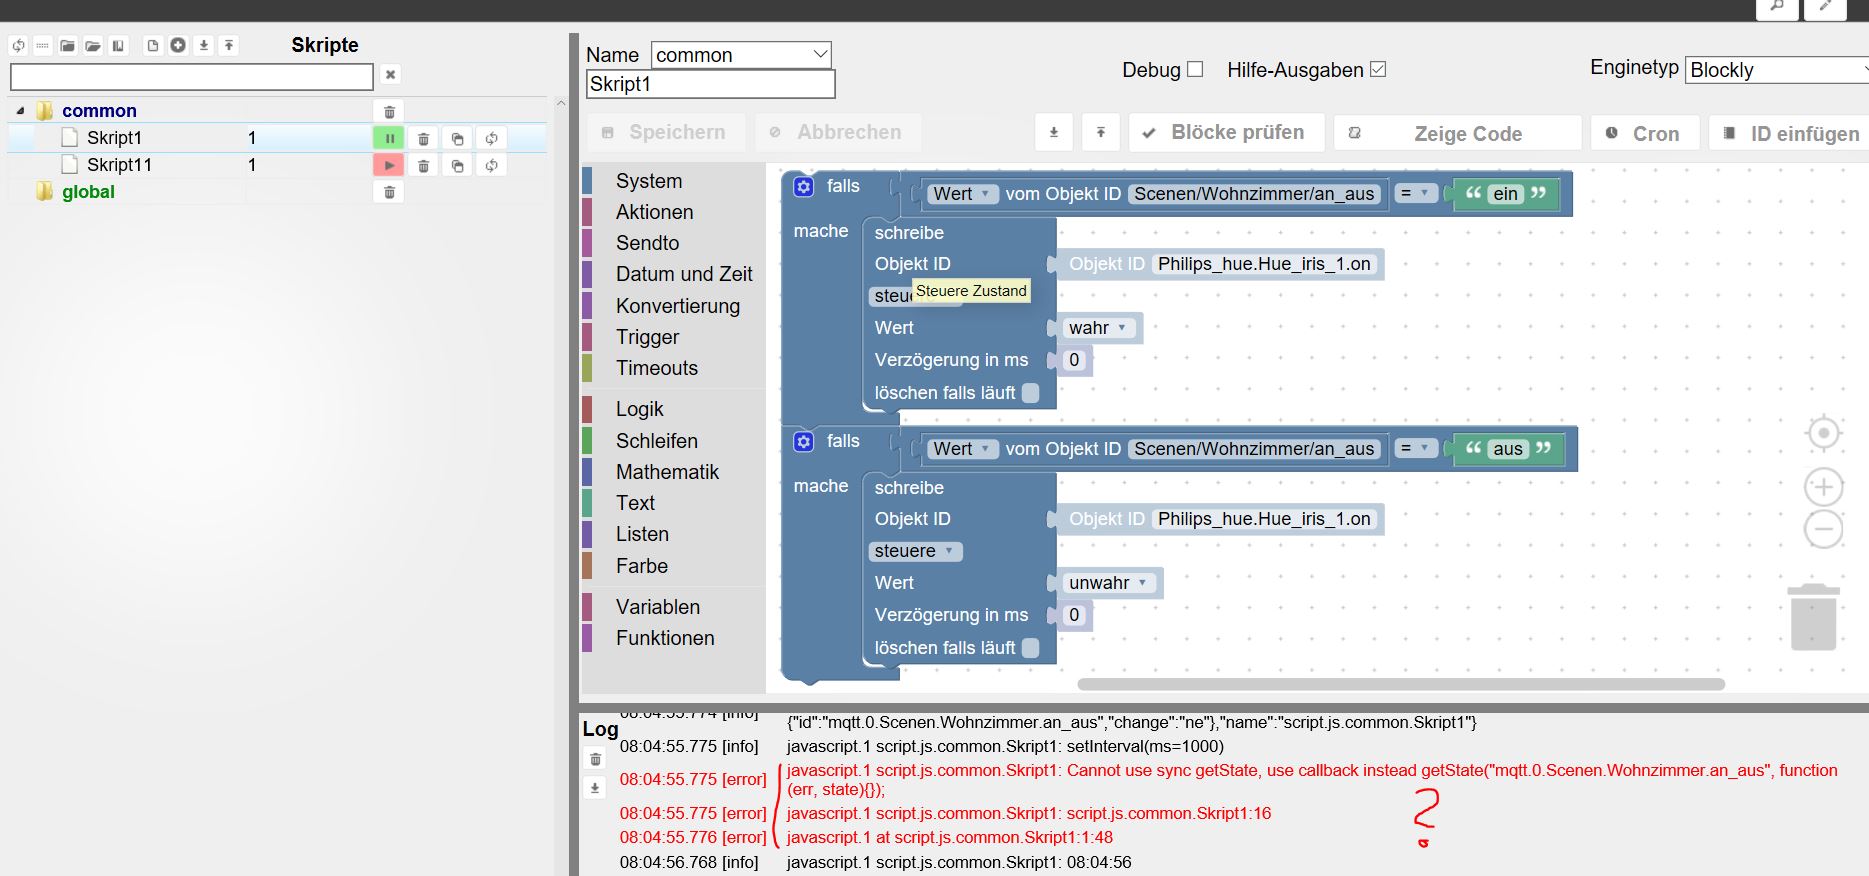Screen dimensions: 1869x876
Task: Zoom out the Blockly workspace
Action: [x=1824, y=529]
